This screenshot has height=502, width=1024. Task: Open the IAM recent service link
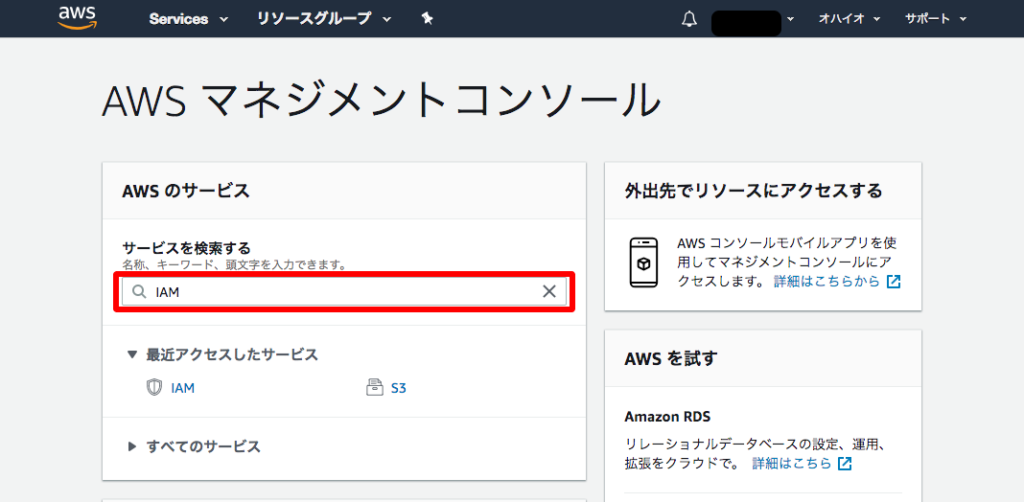183,388
